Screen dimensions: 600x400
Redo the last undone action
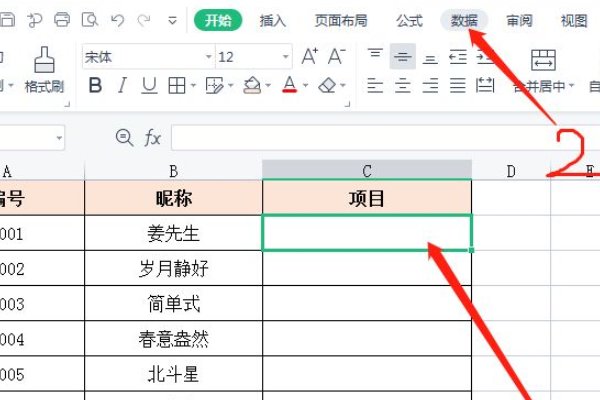(144, 20)
